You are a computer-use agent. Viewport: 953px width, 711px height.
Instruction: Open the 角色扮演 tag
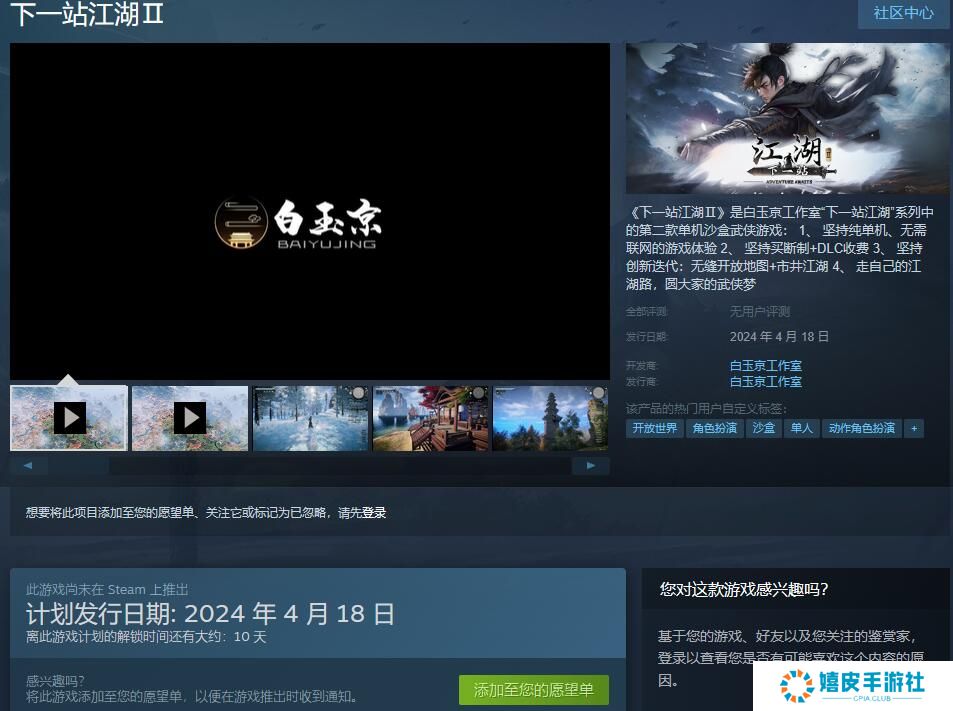(x=715, y=428)
